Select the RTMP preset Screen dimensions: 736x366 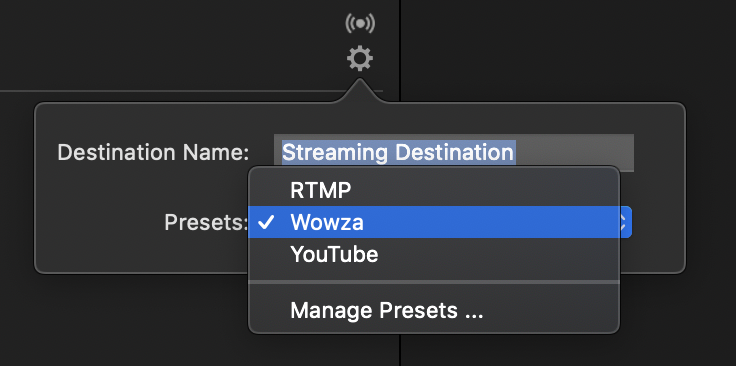[x=434, y=191]
